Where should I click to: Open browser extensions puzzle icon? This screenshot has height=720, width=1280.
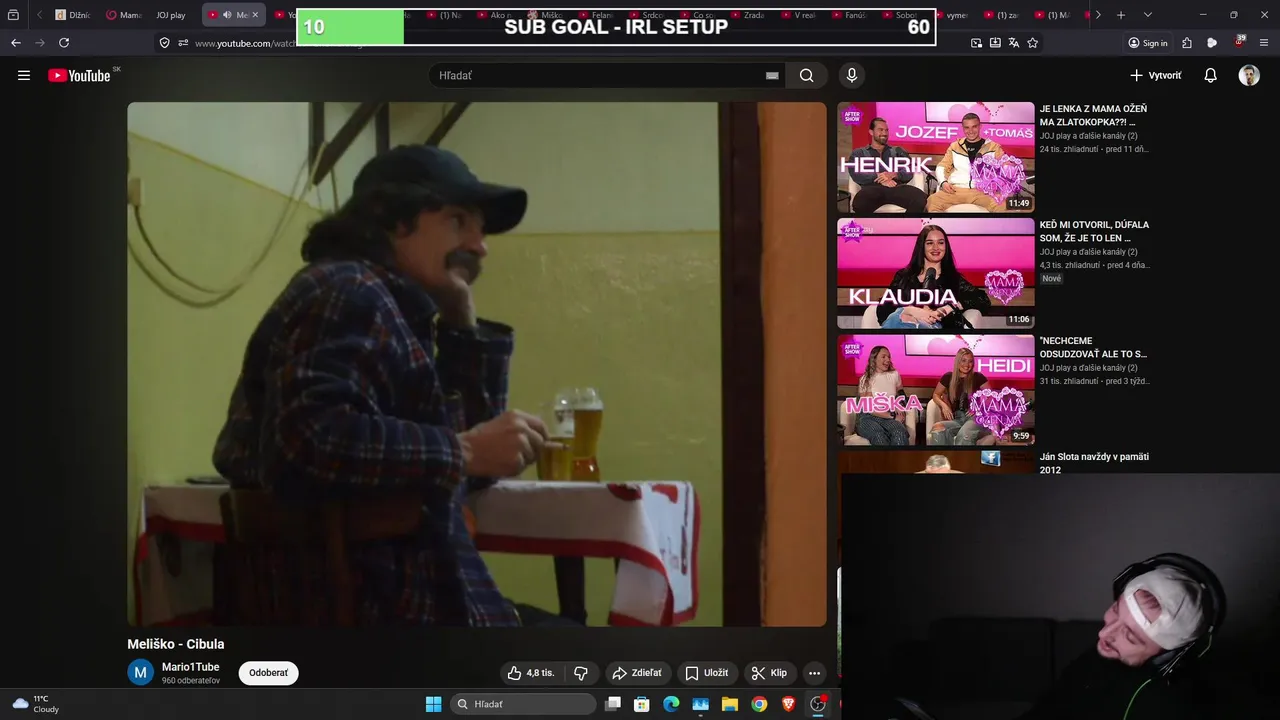click(1187, 43)
